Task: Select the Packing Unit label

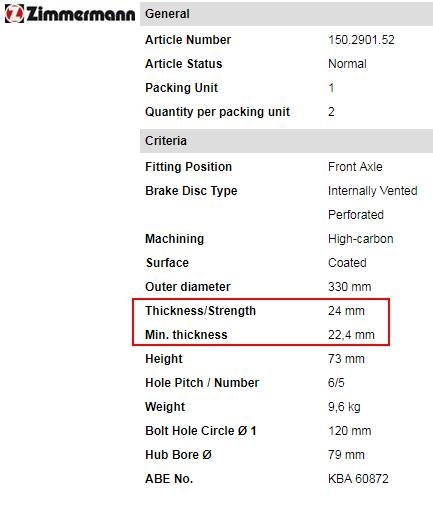Action: tap(181, 88)
